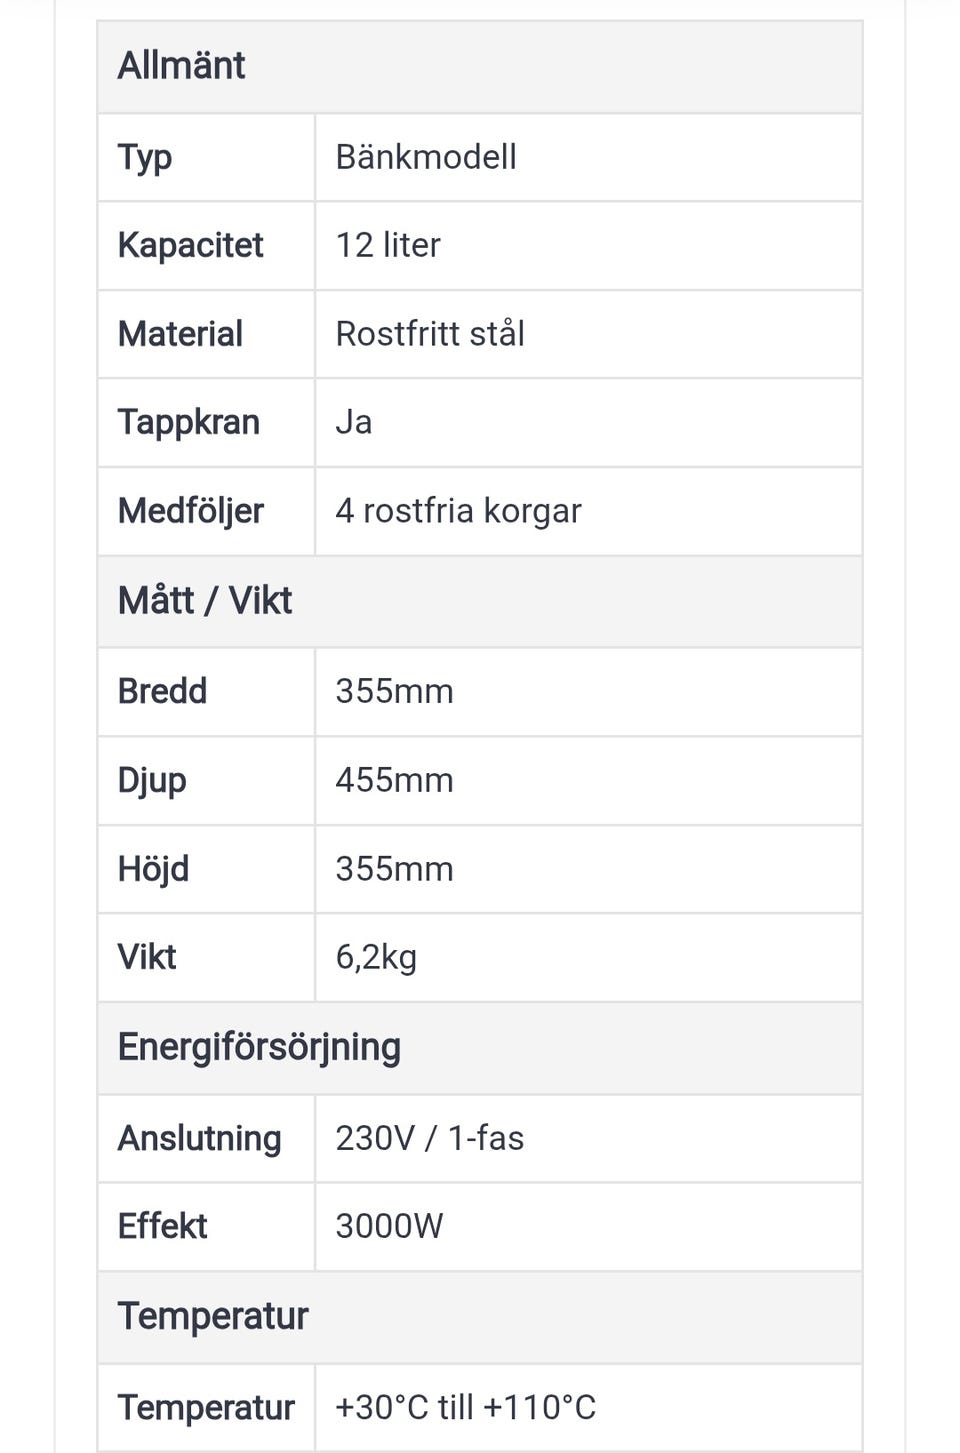Viewport: 960px width, 1453px height.
Task: Select the 455mm Djup value
Action: (x=394, y=780)
